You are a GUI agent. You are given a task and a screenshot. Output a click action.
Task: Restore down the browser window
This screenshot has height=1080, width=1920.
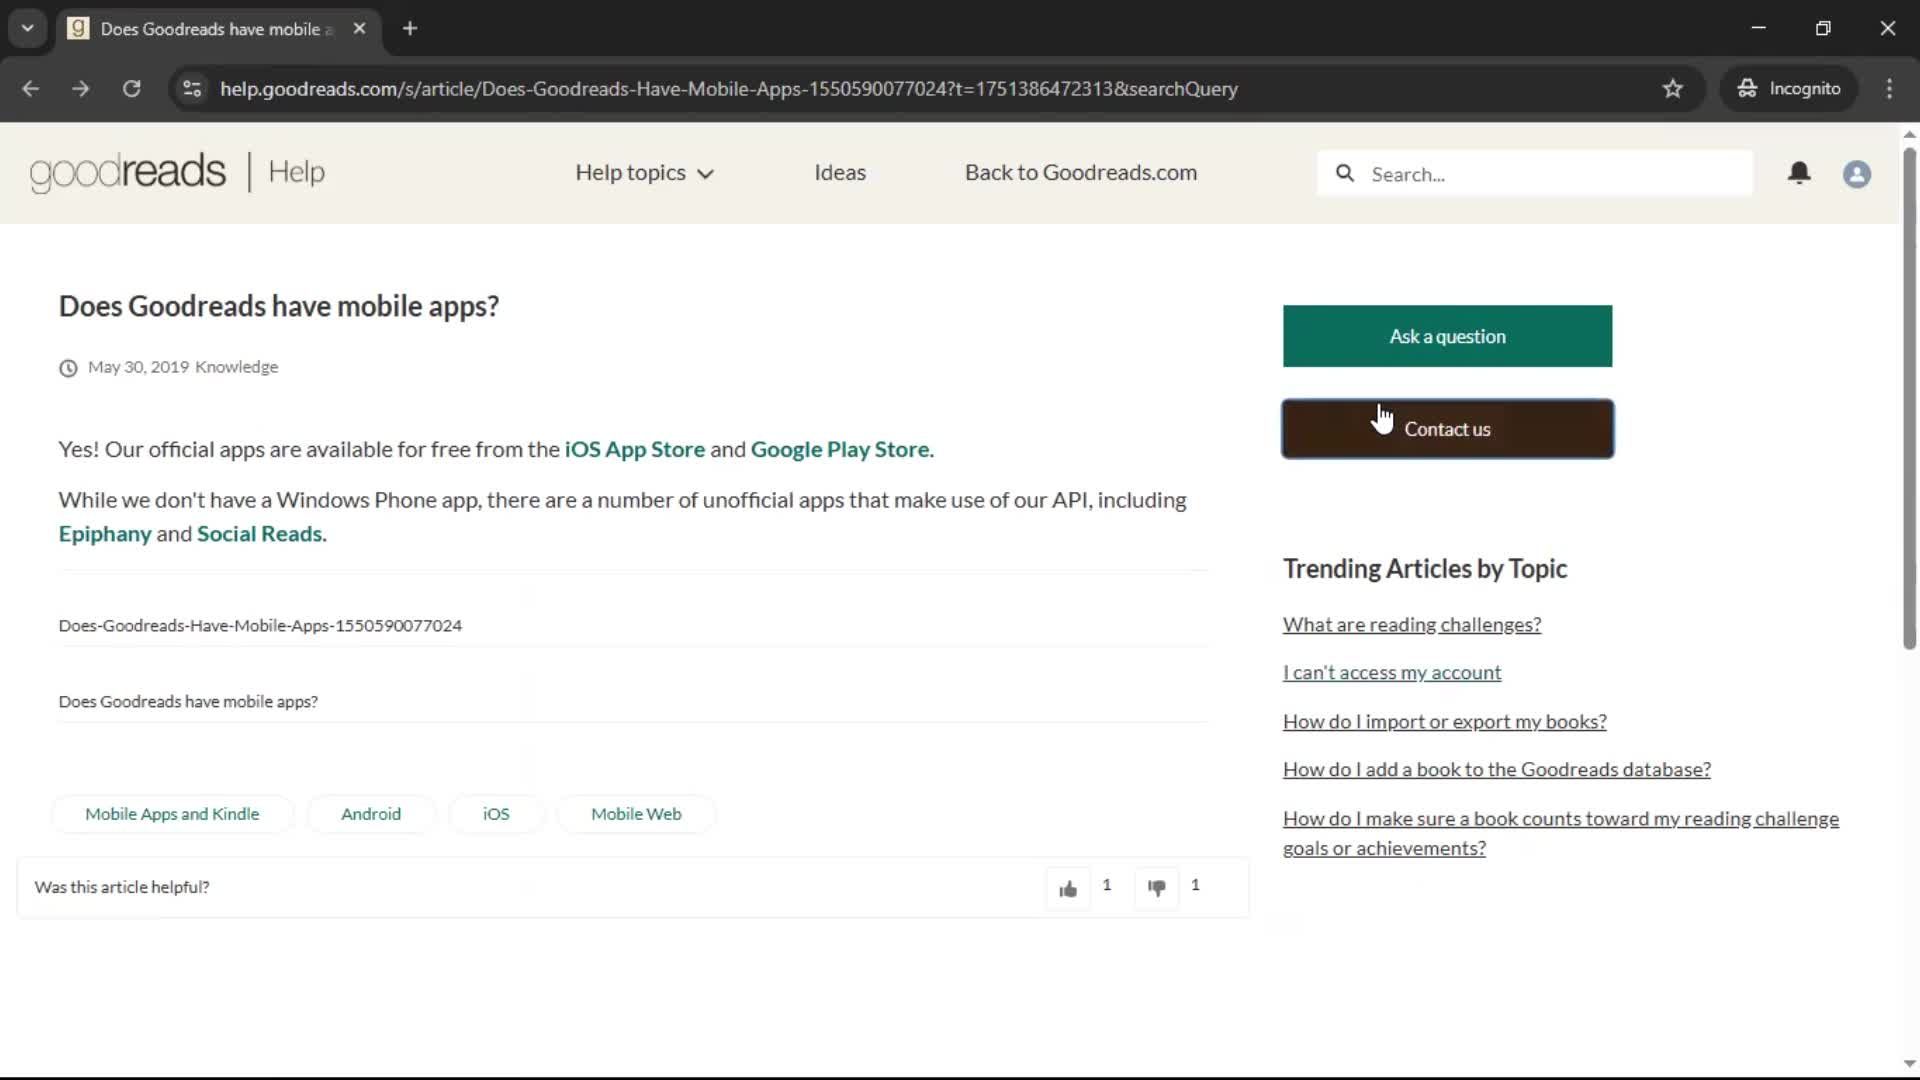tap(1823, 28)
